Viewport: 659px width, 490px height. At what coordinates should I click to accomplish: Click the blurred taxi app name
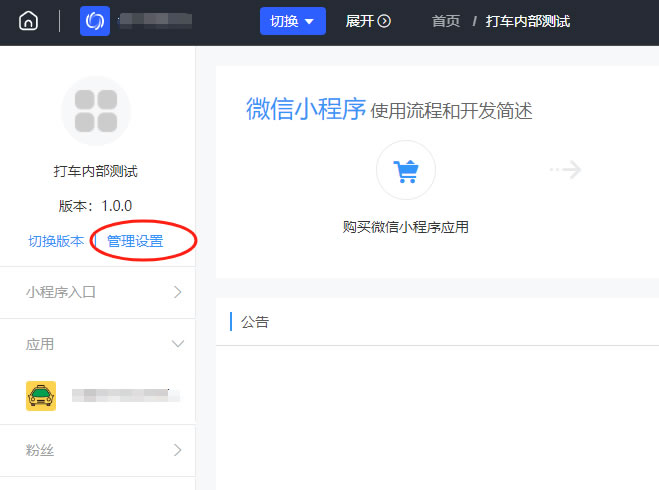[126, 395]
